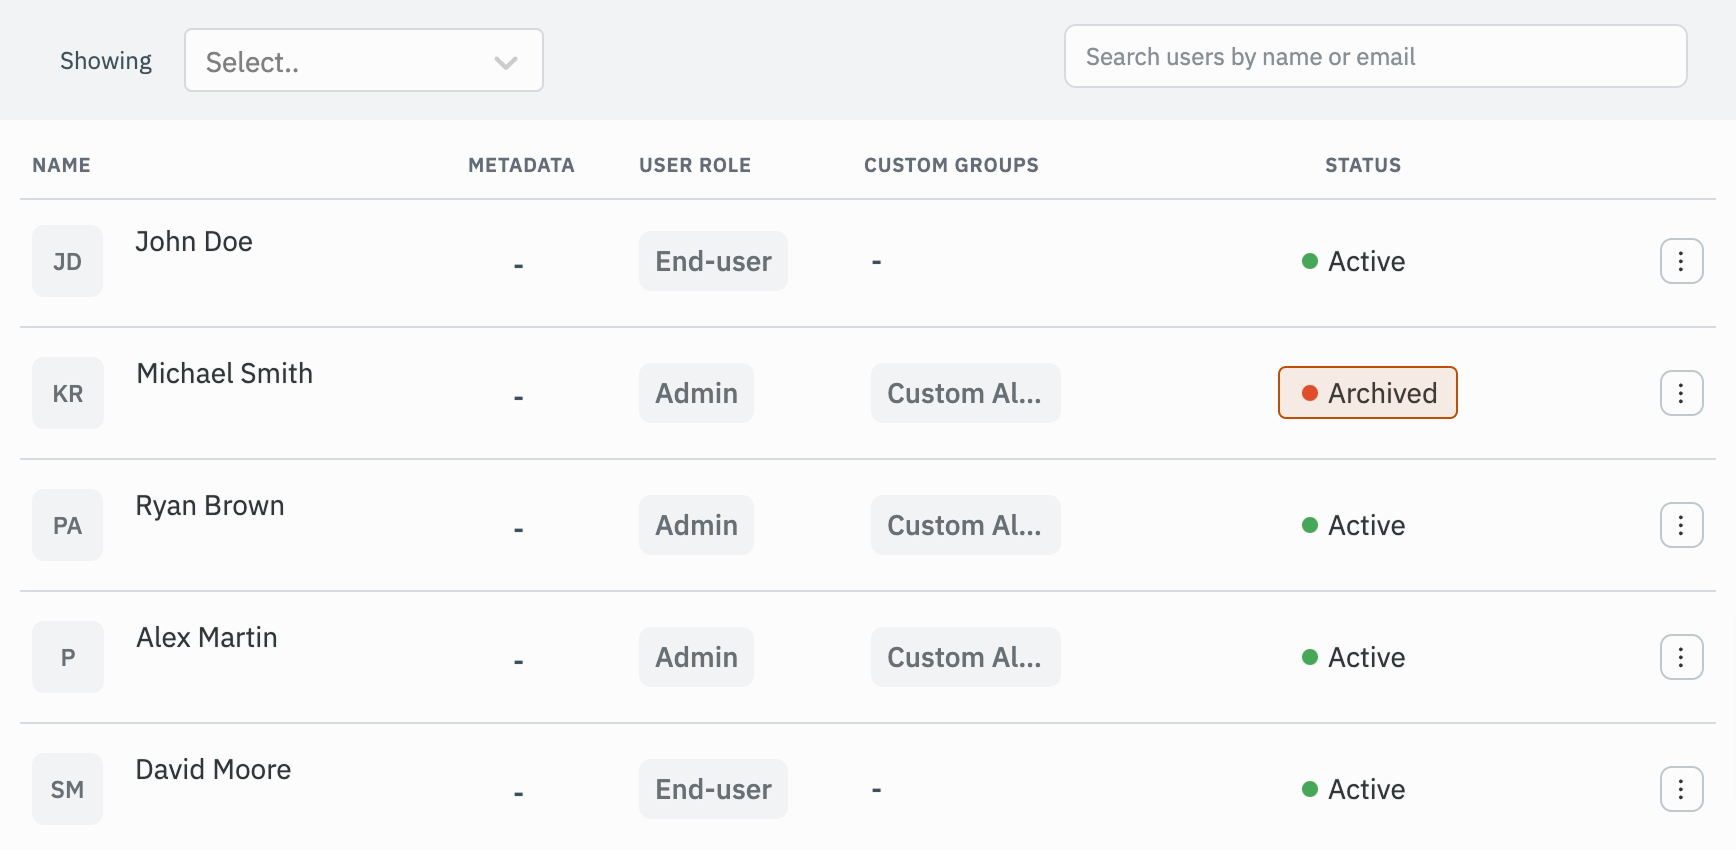Sort by the STATUS column header
The height and width of the screenshot is (850, 1736).
tap(1362, 165)
